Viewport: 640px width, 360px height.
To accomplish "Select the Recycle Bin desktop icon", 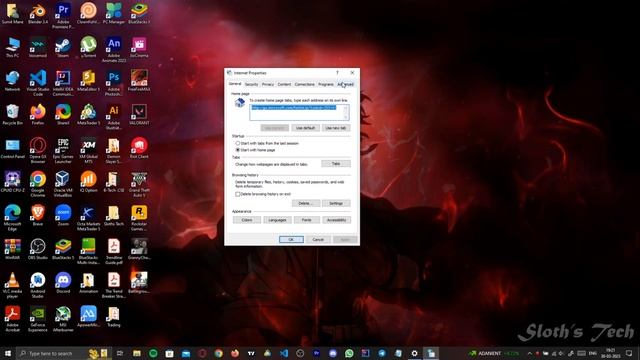I will tap(12, 115).
